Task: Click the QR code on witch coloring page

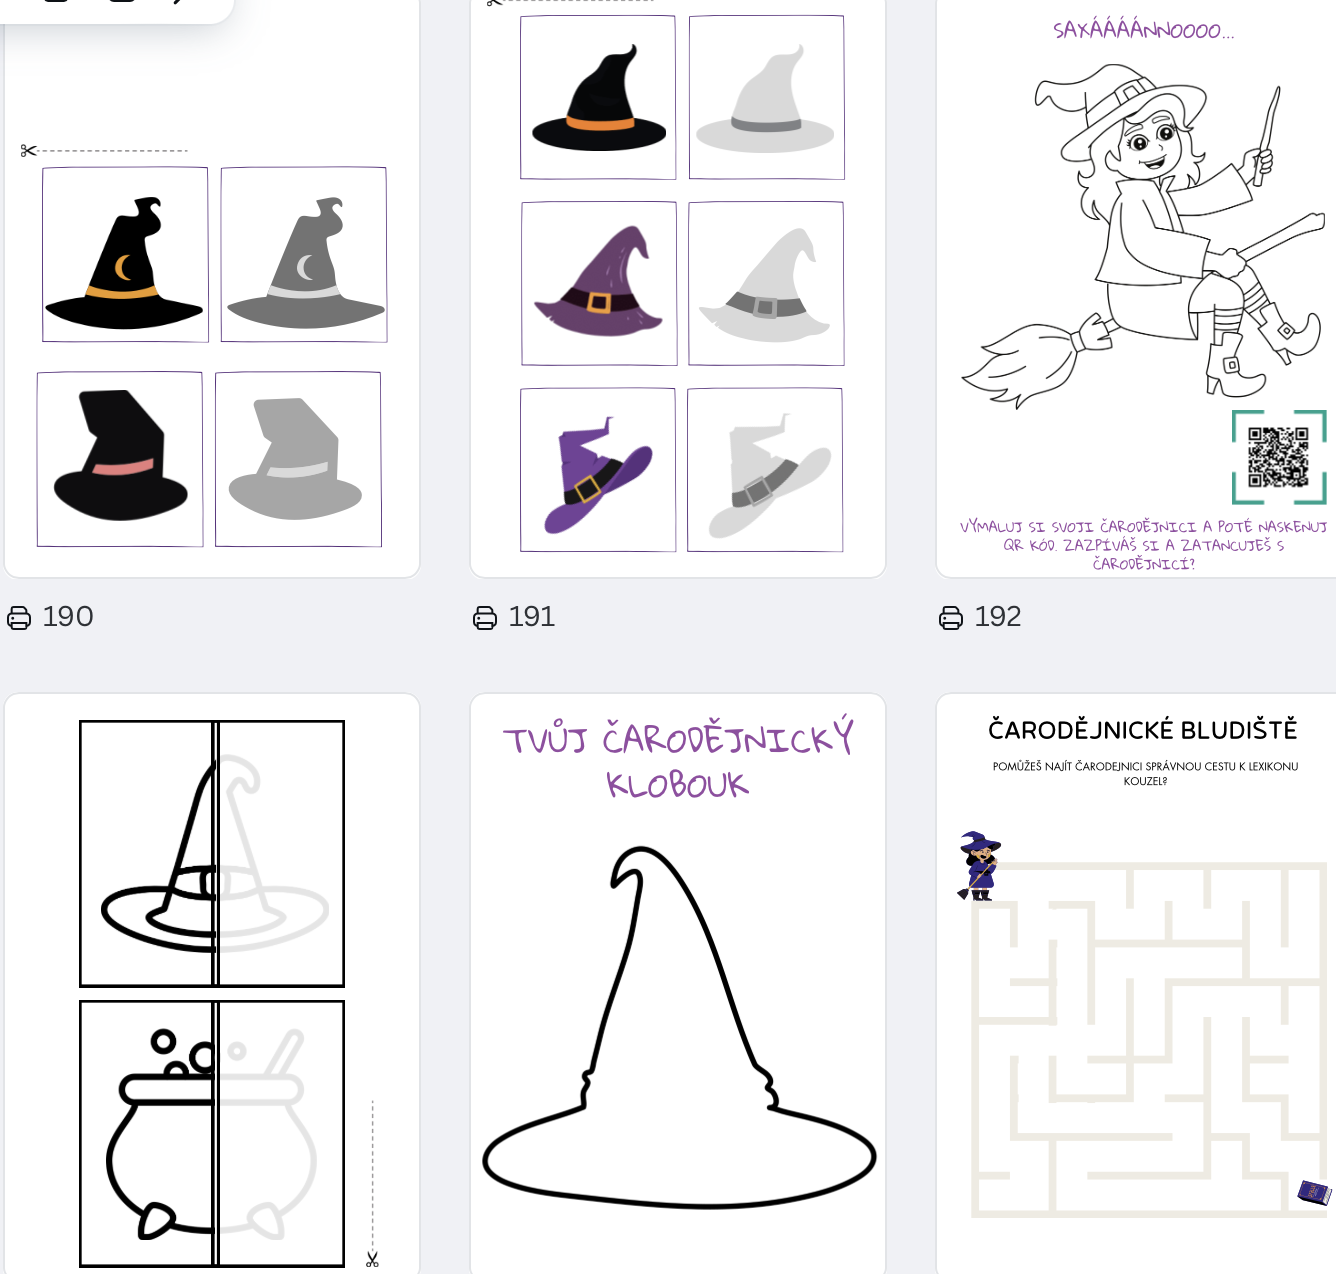Action: point(1279,457)
